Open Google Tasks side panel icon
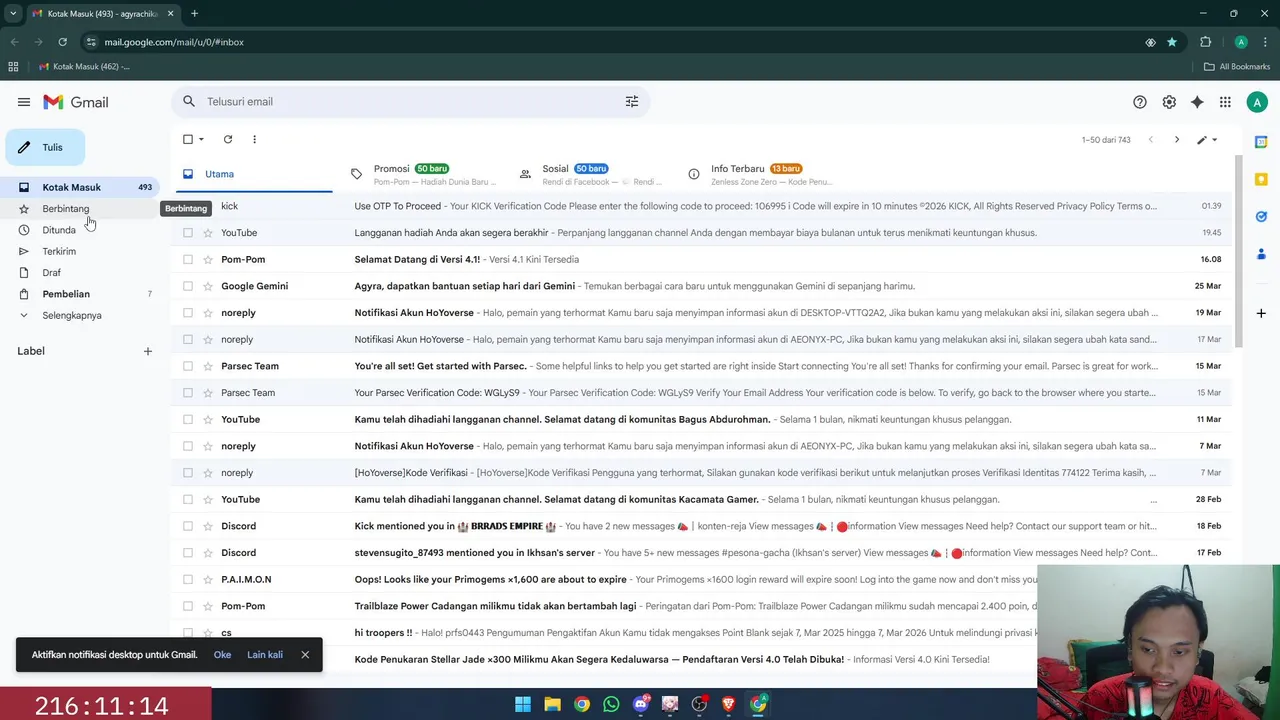The height and width of the screenshot is (720, 1280). click(x=1261, y=216)
